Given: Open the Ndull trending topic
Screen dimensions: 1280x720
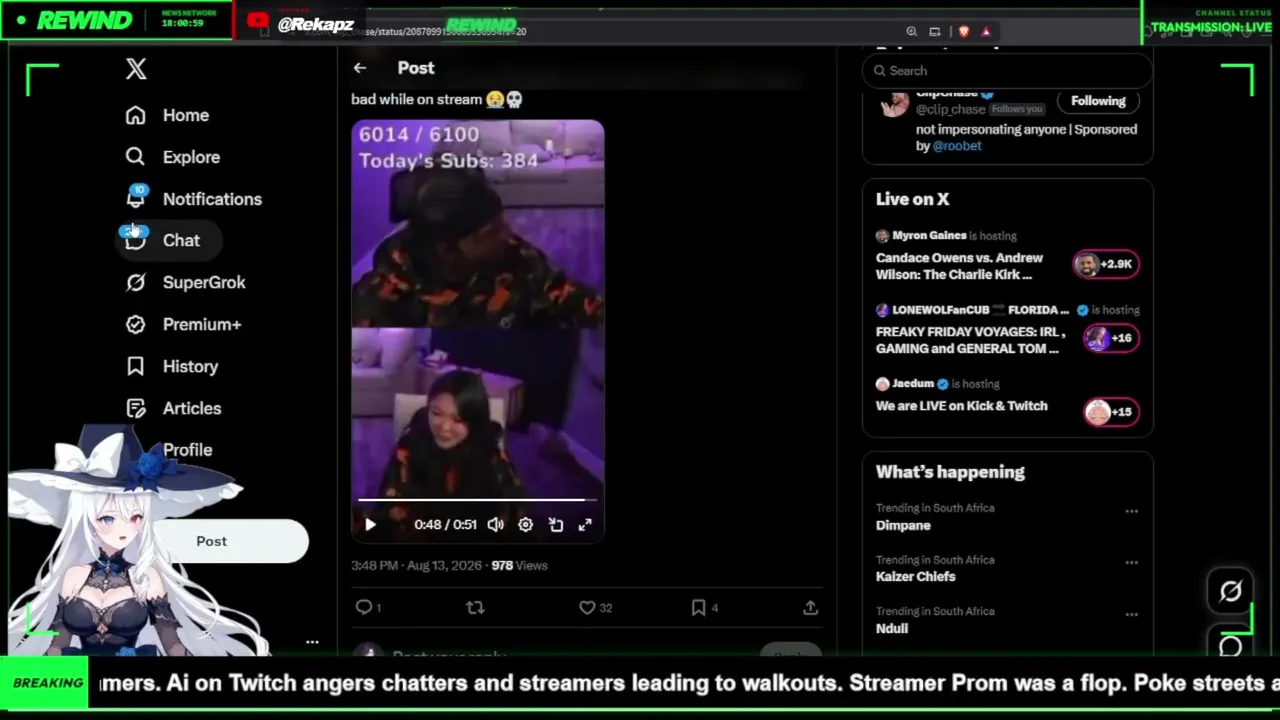Looking at the screenshot, I should pos(892,628).
